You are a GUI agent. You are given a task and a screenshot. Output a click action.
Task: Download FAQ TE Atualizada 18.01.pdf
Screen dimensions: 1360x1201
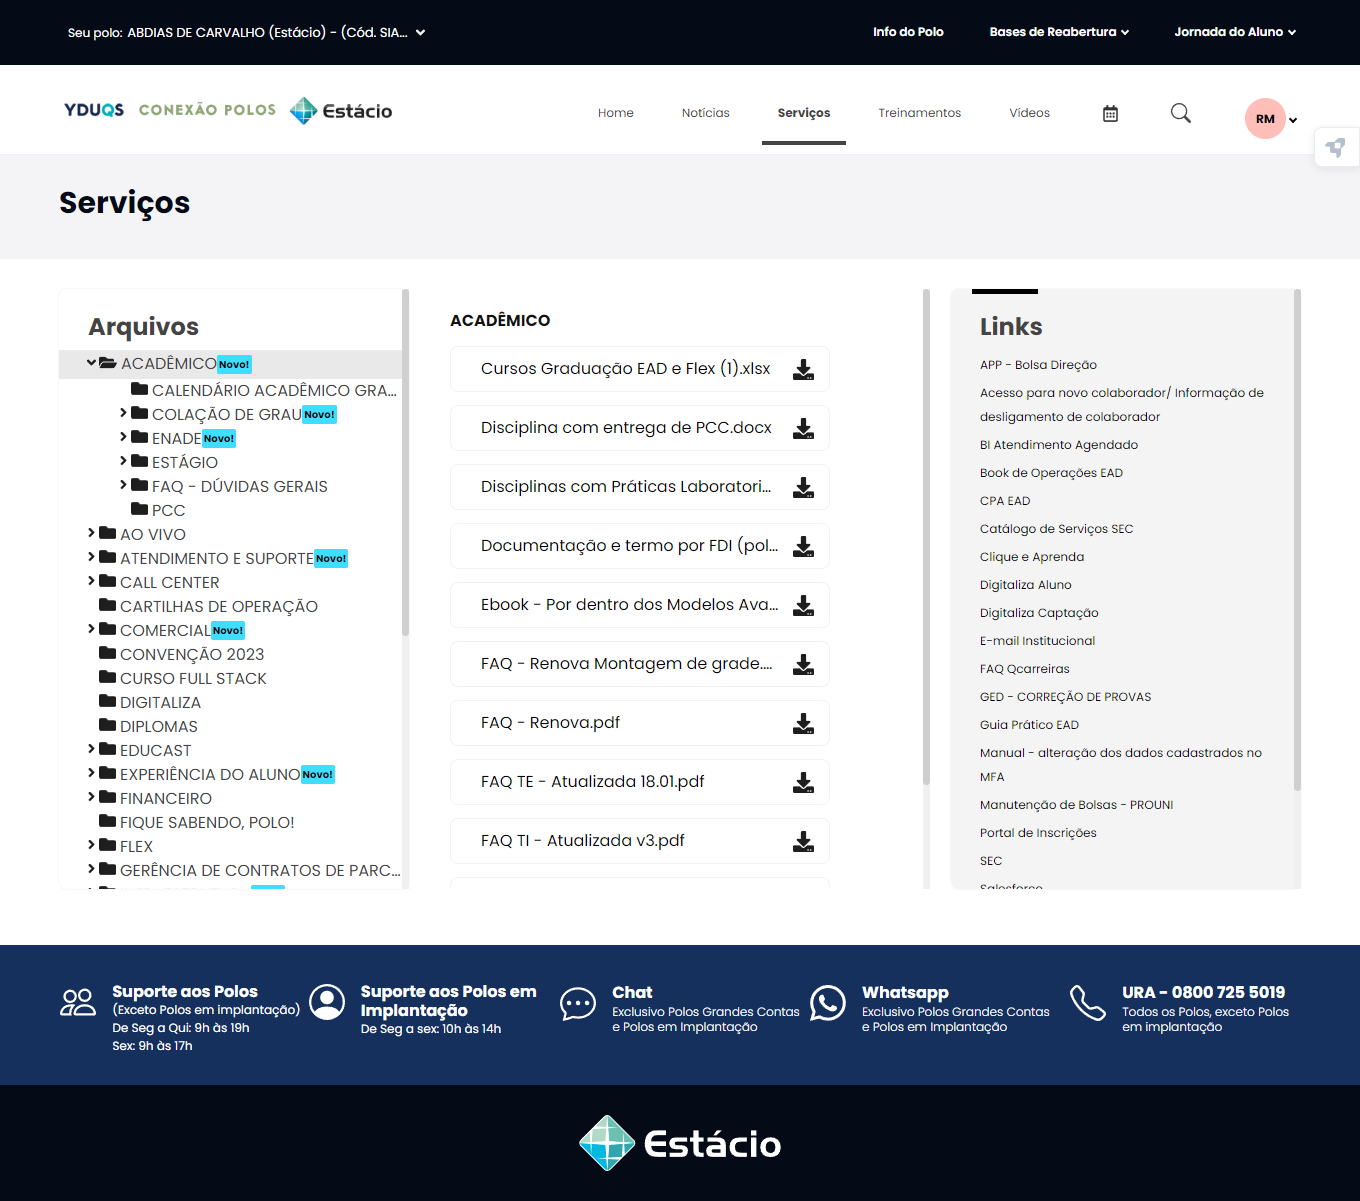tap(803, 783)
